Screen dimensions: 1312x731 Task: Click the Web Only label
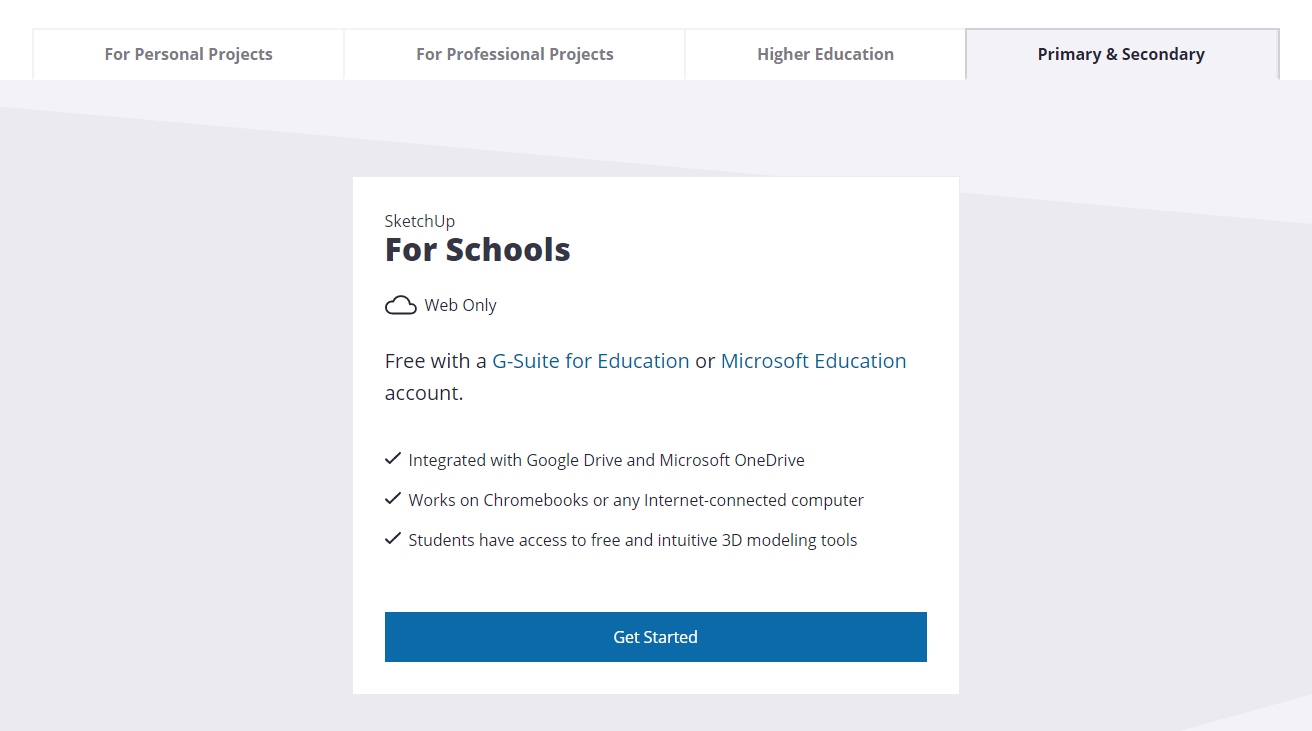point(461,305)
